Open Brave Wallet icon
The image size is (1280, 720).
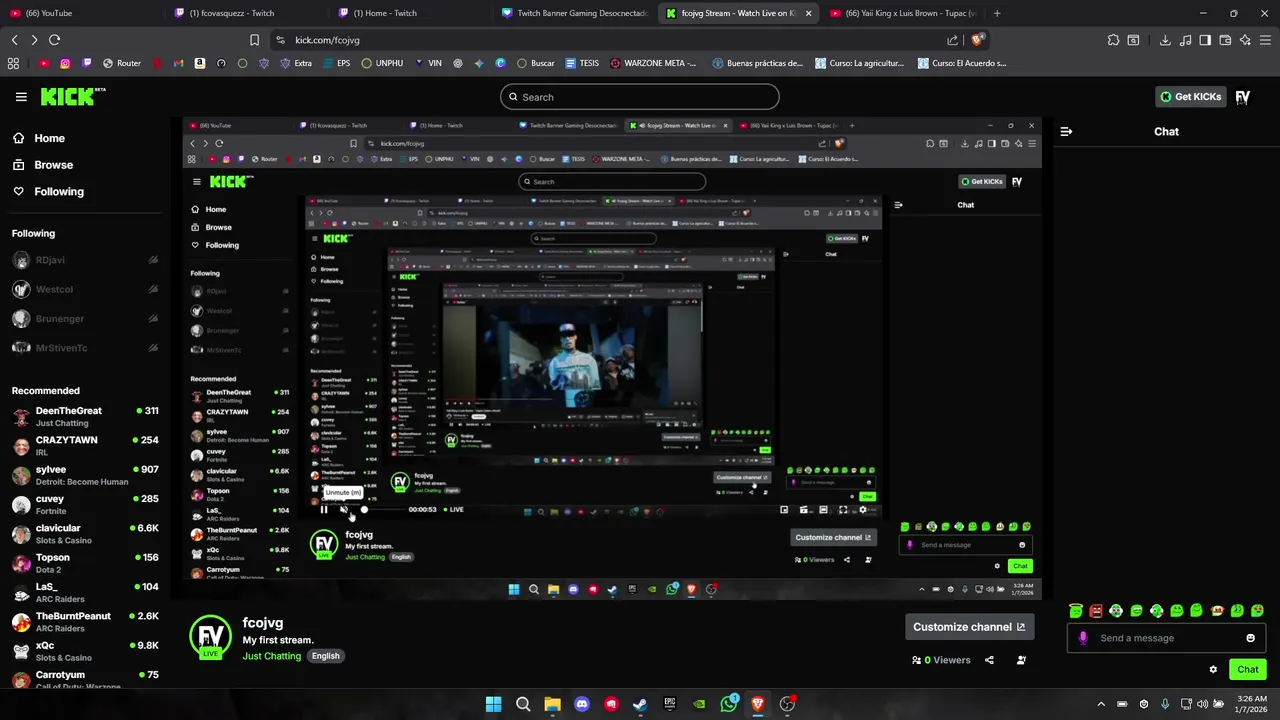(1225, 40)
